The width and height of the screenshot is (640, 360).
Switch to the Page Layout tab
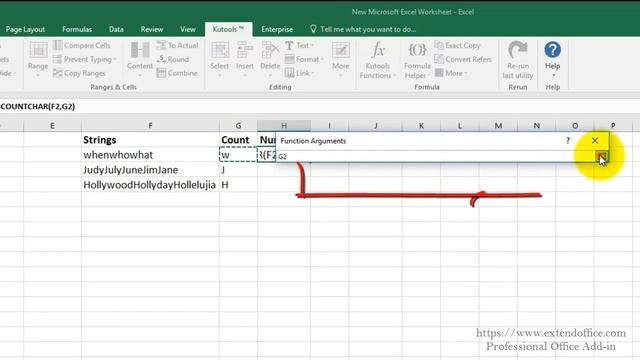tap(25, 29)
